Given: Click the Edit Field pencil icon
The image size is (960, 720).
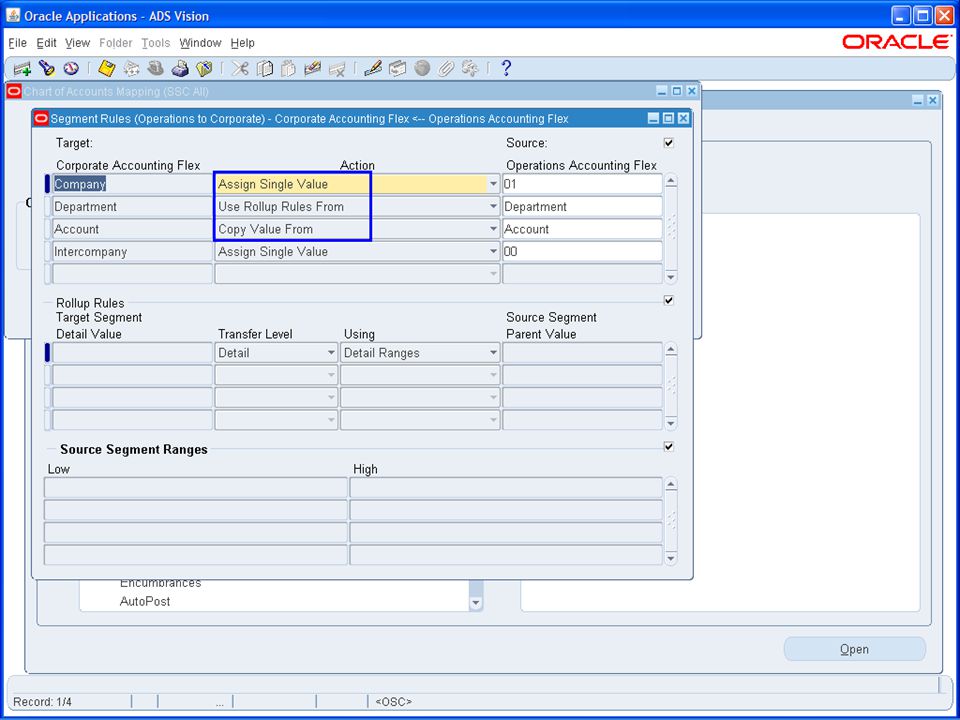Looking at the screenshot, I should click(373, 69).
